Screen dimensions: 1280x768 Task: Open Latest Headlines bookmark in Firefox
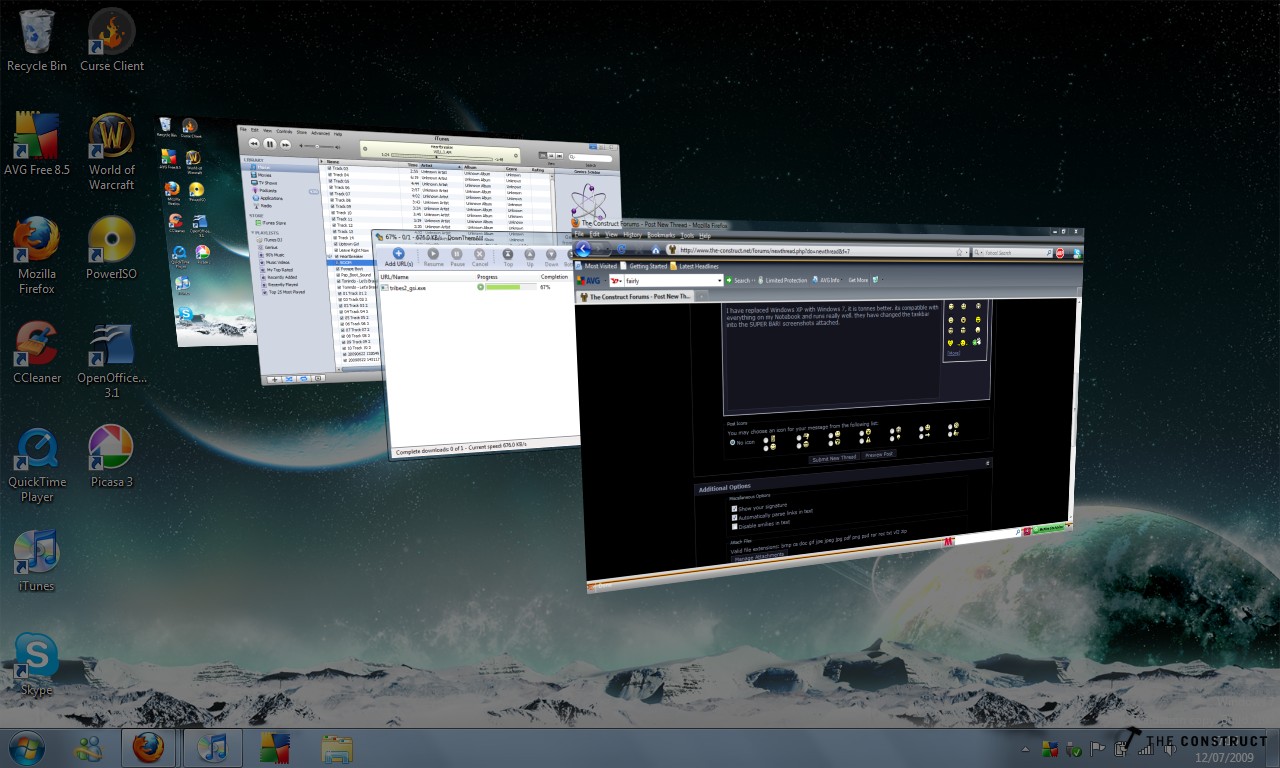click(x=695, y=267)
